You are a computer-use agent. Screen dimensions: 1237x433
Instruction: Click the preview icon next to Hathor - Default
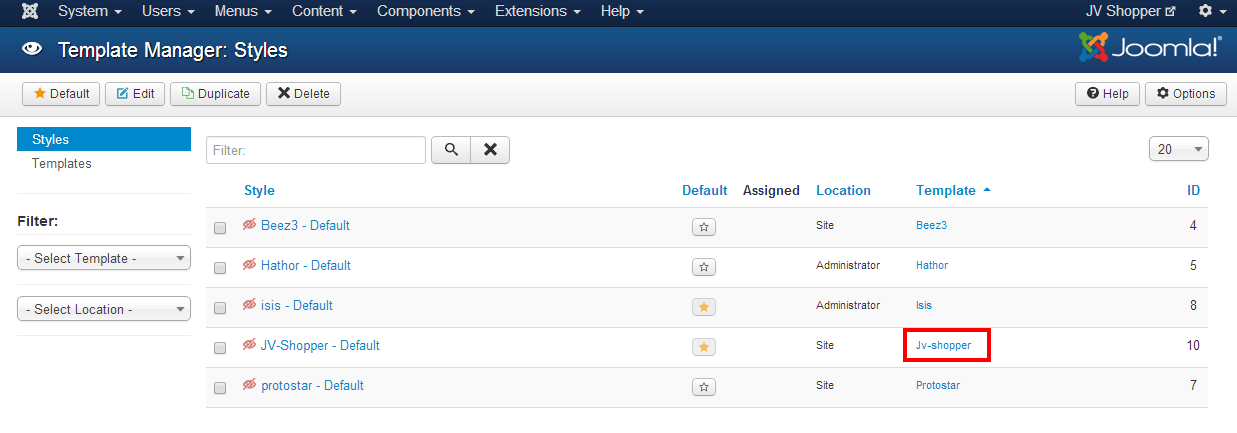pyautogui.click(x=250, y=265)
